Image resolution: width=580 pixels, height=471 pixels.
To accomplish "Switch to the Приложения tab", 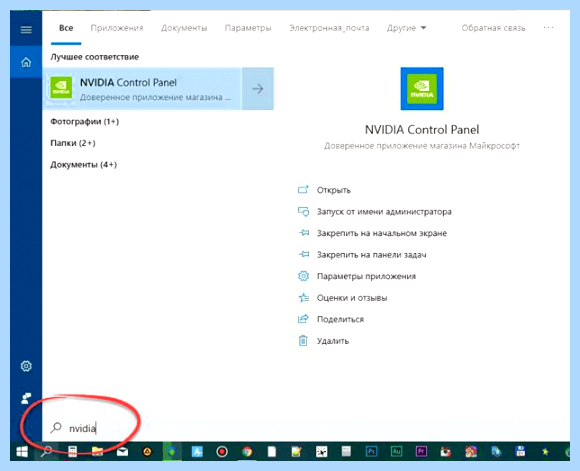I will [117, 28].
